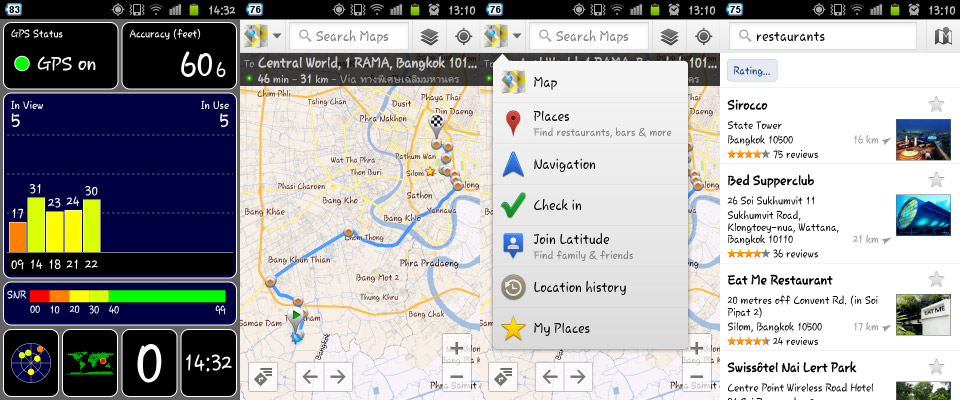This screenshot has width=960, height=400.
Task: Star Swissôtel Nai Lert Park
Action: (x=936, y=367)
